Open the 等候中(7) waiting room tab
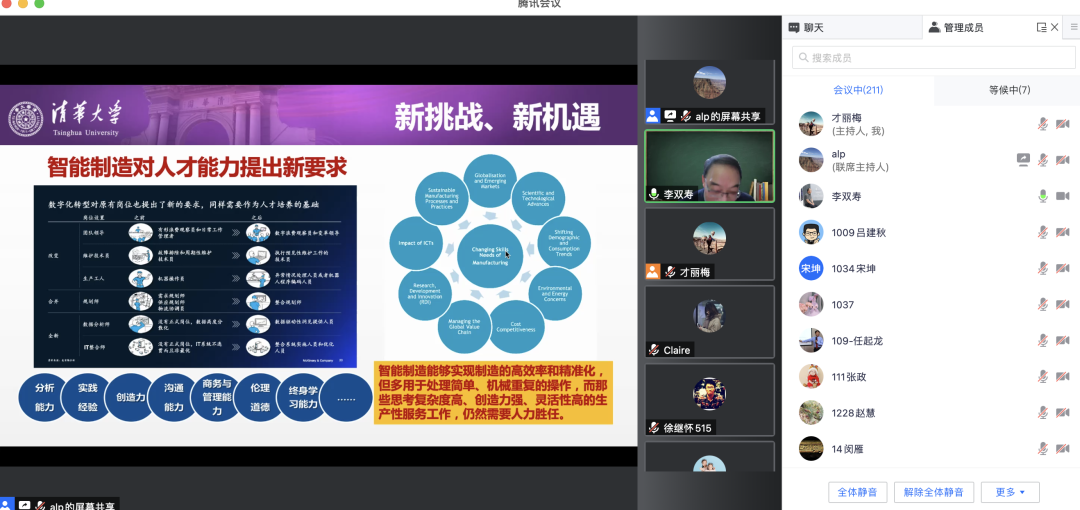Screen dimensions: 1080x510 (x=1010, y=90)
